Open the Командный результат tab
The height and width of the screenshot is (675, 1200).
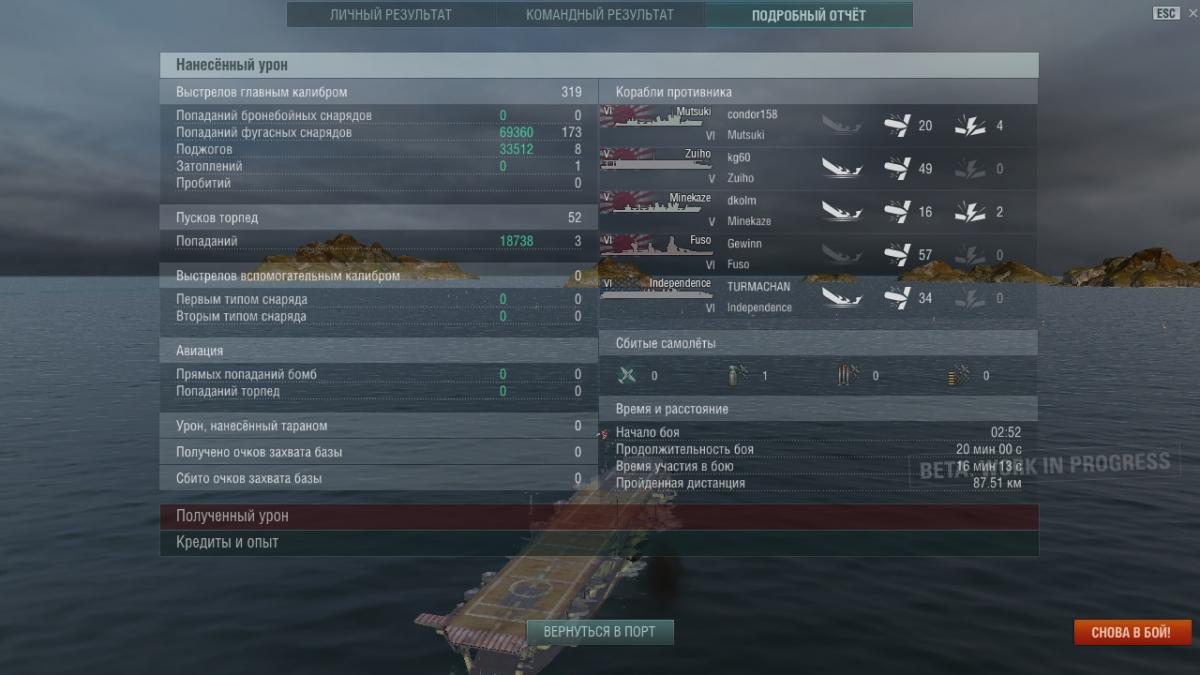[600, 15]
